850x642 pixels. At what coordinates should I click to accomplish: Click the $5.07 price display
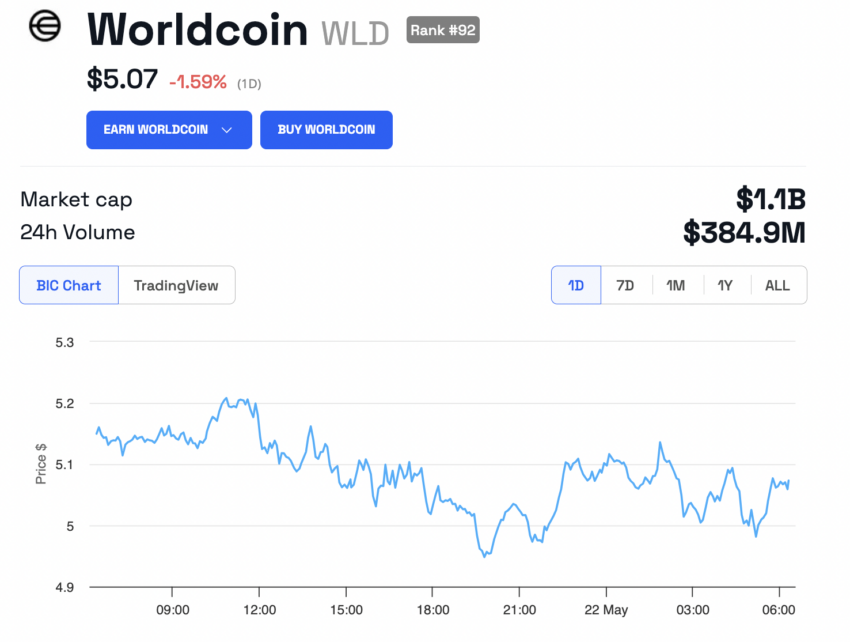click(122, 80)
